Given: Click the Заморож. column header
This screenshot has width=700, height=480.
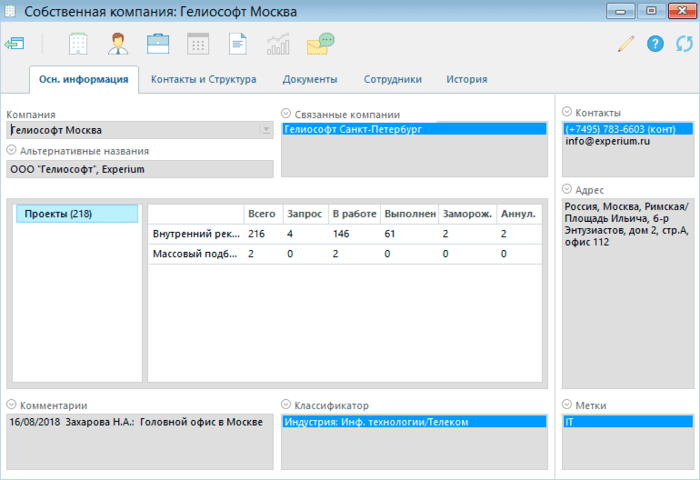Looking at the screenshot, I should click(x=468, y=214).
